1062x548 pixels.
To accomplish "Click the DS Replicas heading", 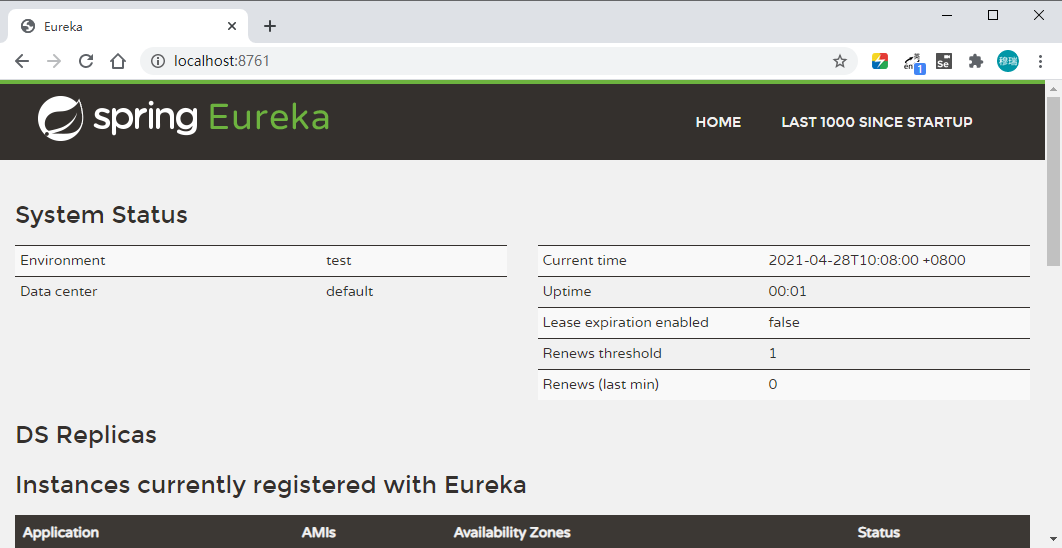I will [x=86, y=435].
